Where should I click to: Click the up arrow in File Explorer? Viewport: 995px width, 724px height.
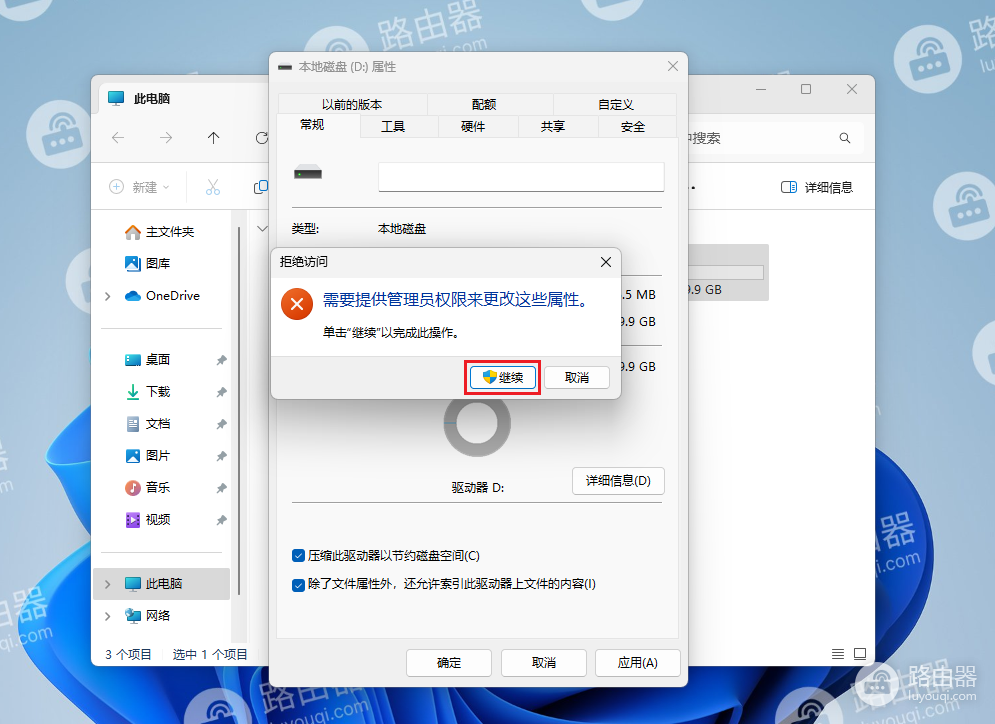tap(213, 138)
